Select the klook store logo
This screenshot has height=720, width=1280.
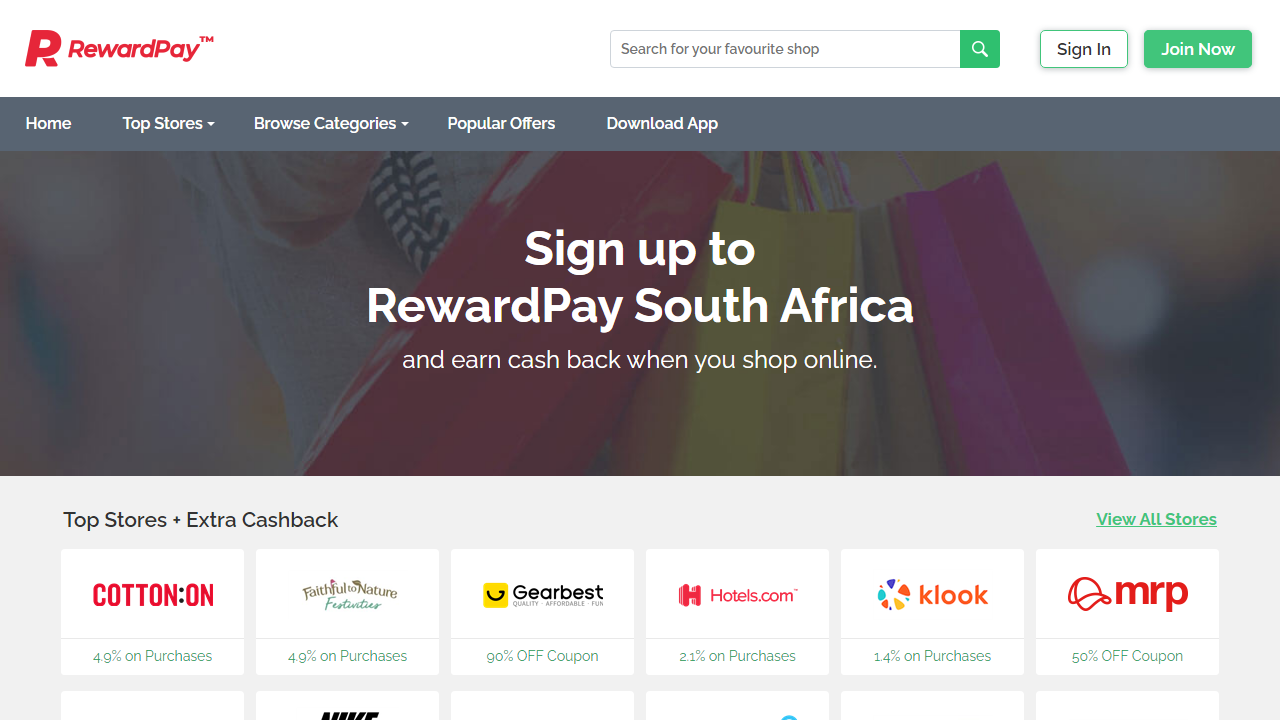(931, 593)
